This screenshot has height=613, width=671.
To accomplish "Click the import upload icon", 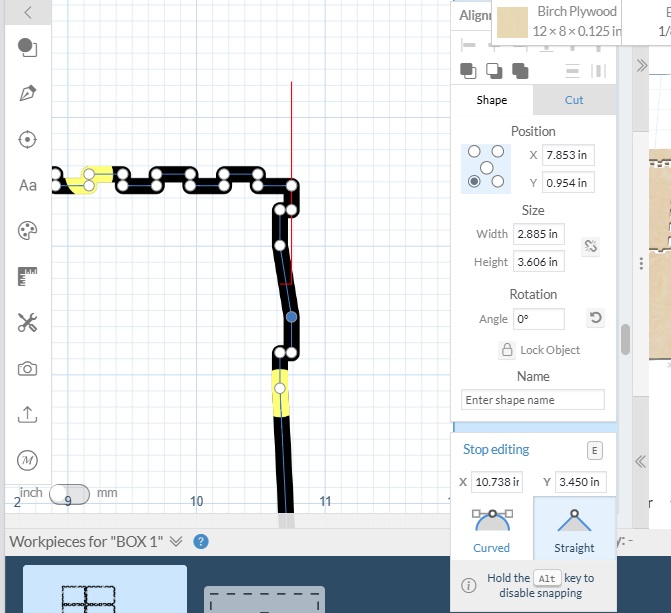I will [27, 414].
